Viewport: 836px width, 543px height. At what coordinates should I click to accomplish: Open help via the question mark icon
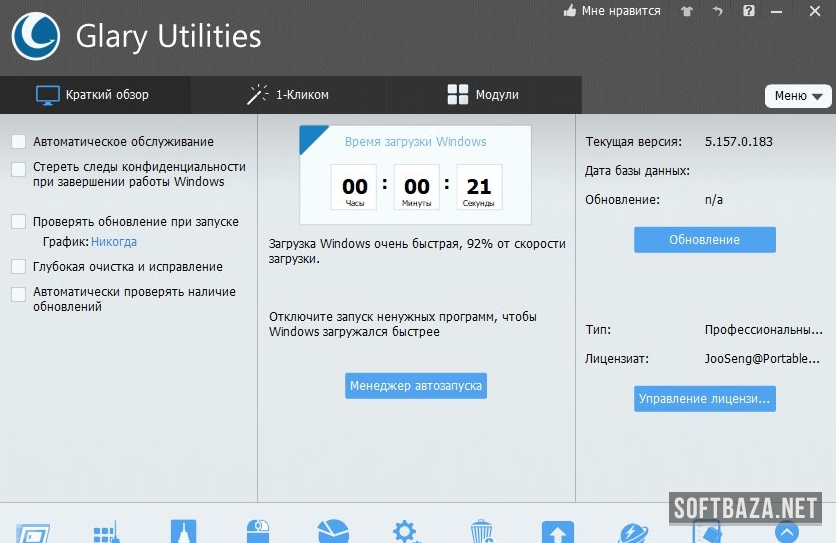[749, 11]
